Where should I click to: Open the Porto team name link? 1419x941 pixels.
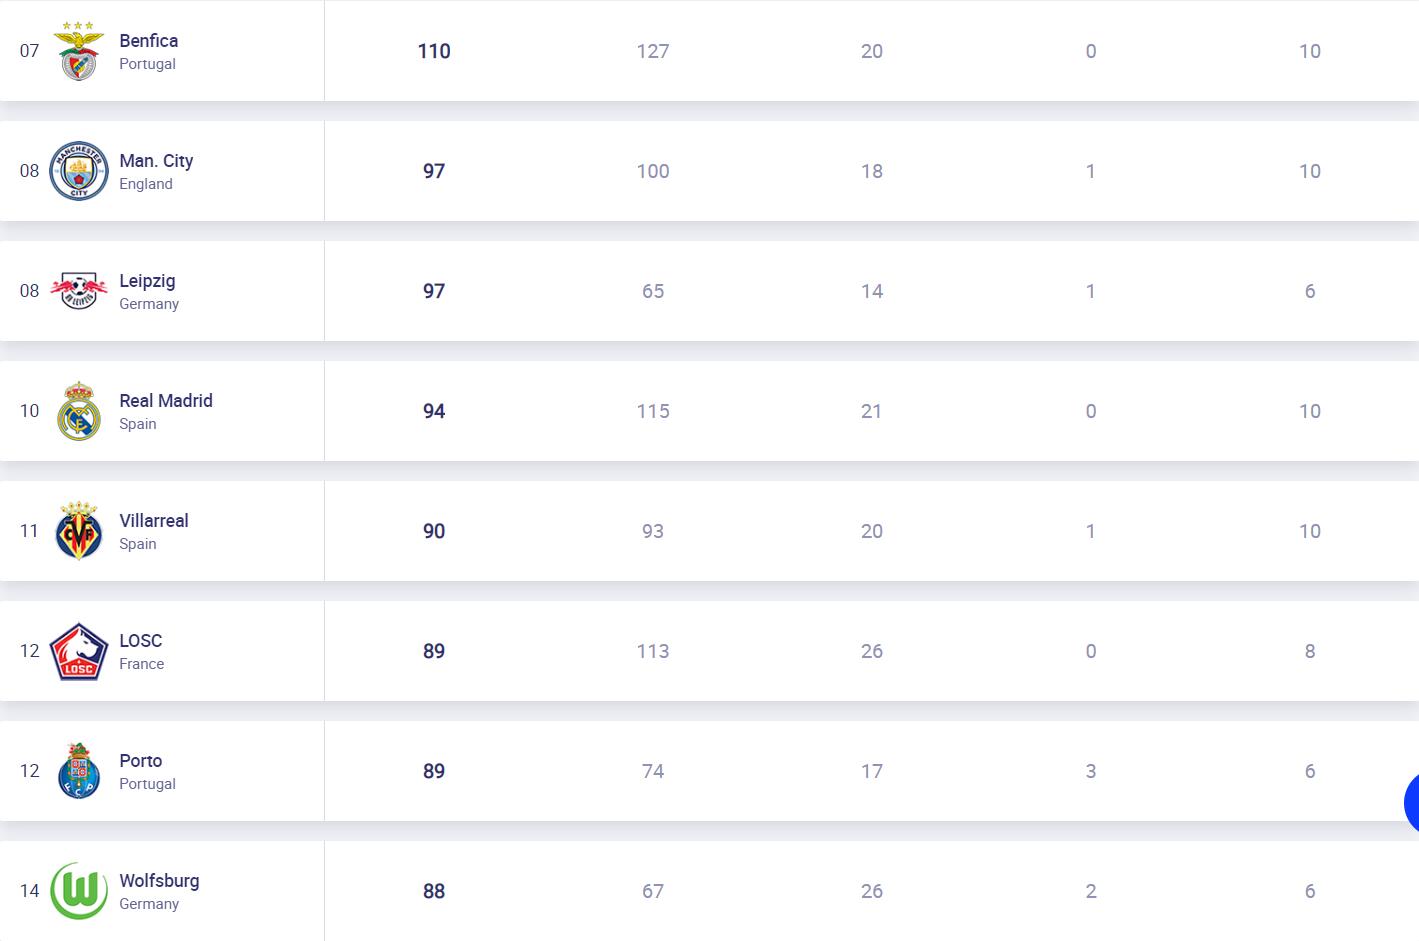(x=140, y=761)
